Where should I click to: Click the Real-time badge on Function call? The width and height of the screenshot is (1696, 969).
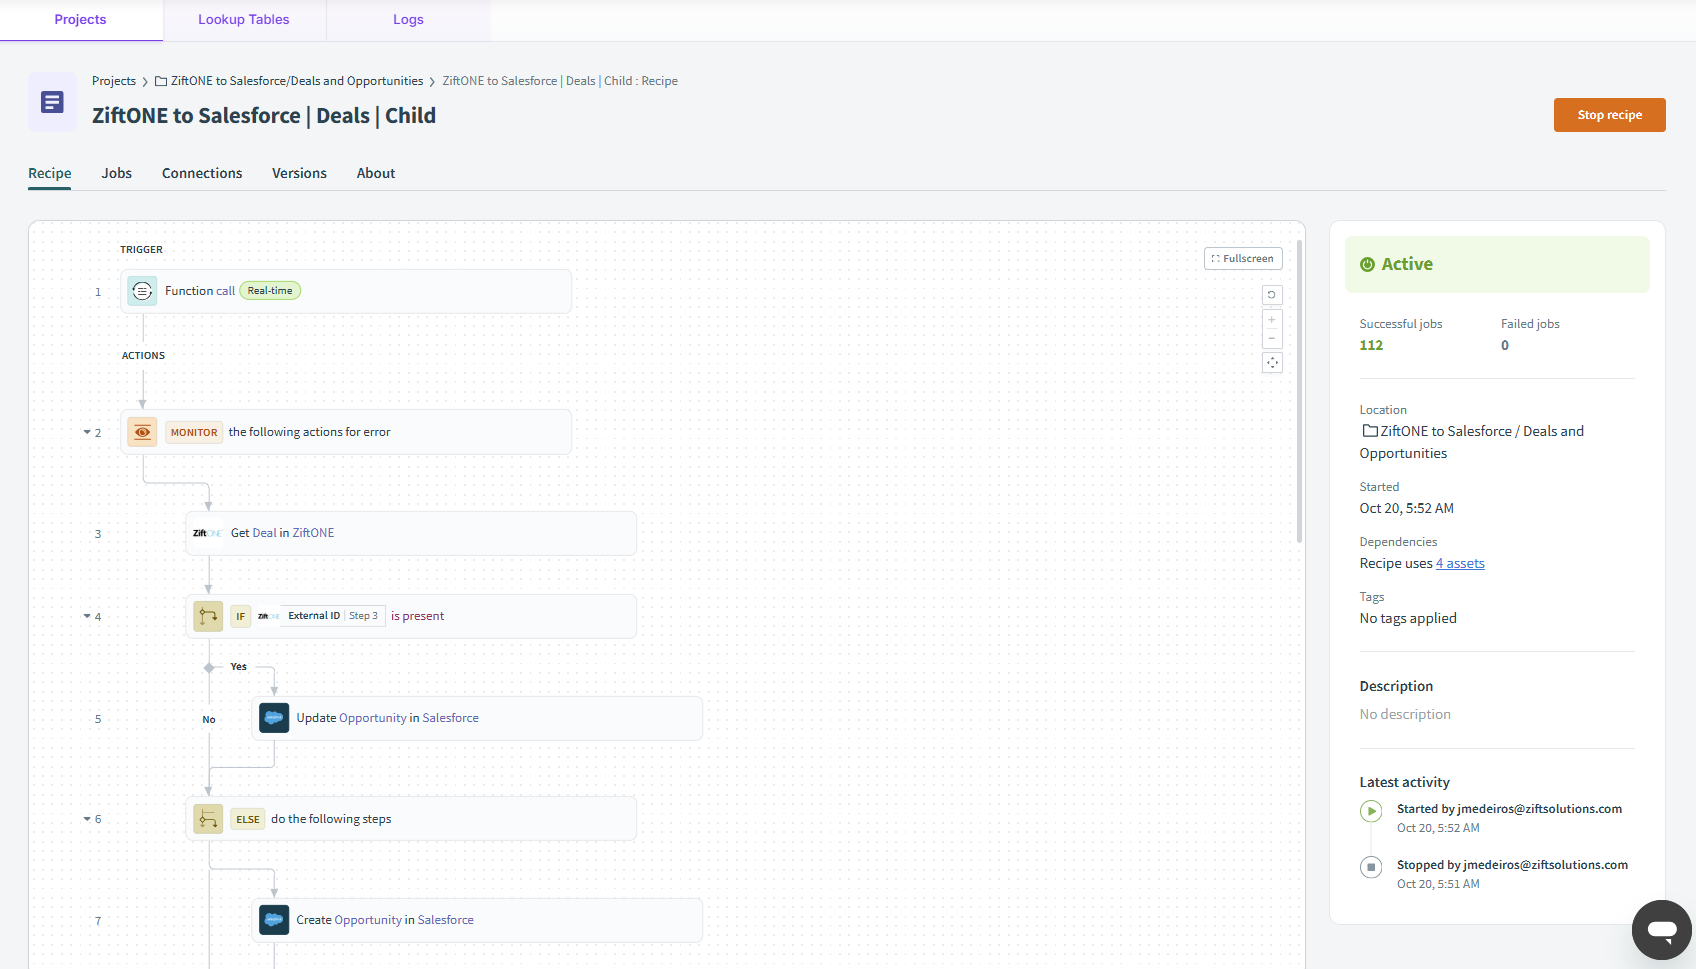tap(270, 291)
